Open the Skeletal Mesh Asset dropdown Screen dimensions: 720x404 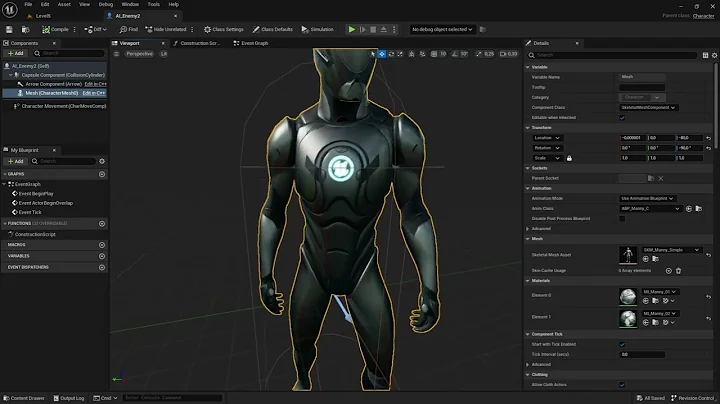pos(671,250)
